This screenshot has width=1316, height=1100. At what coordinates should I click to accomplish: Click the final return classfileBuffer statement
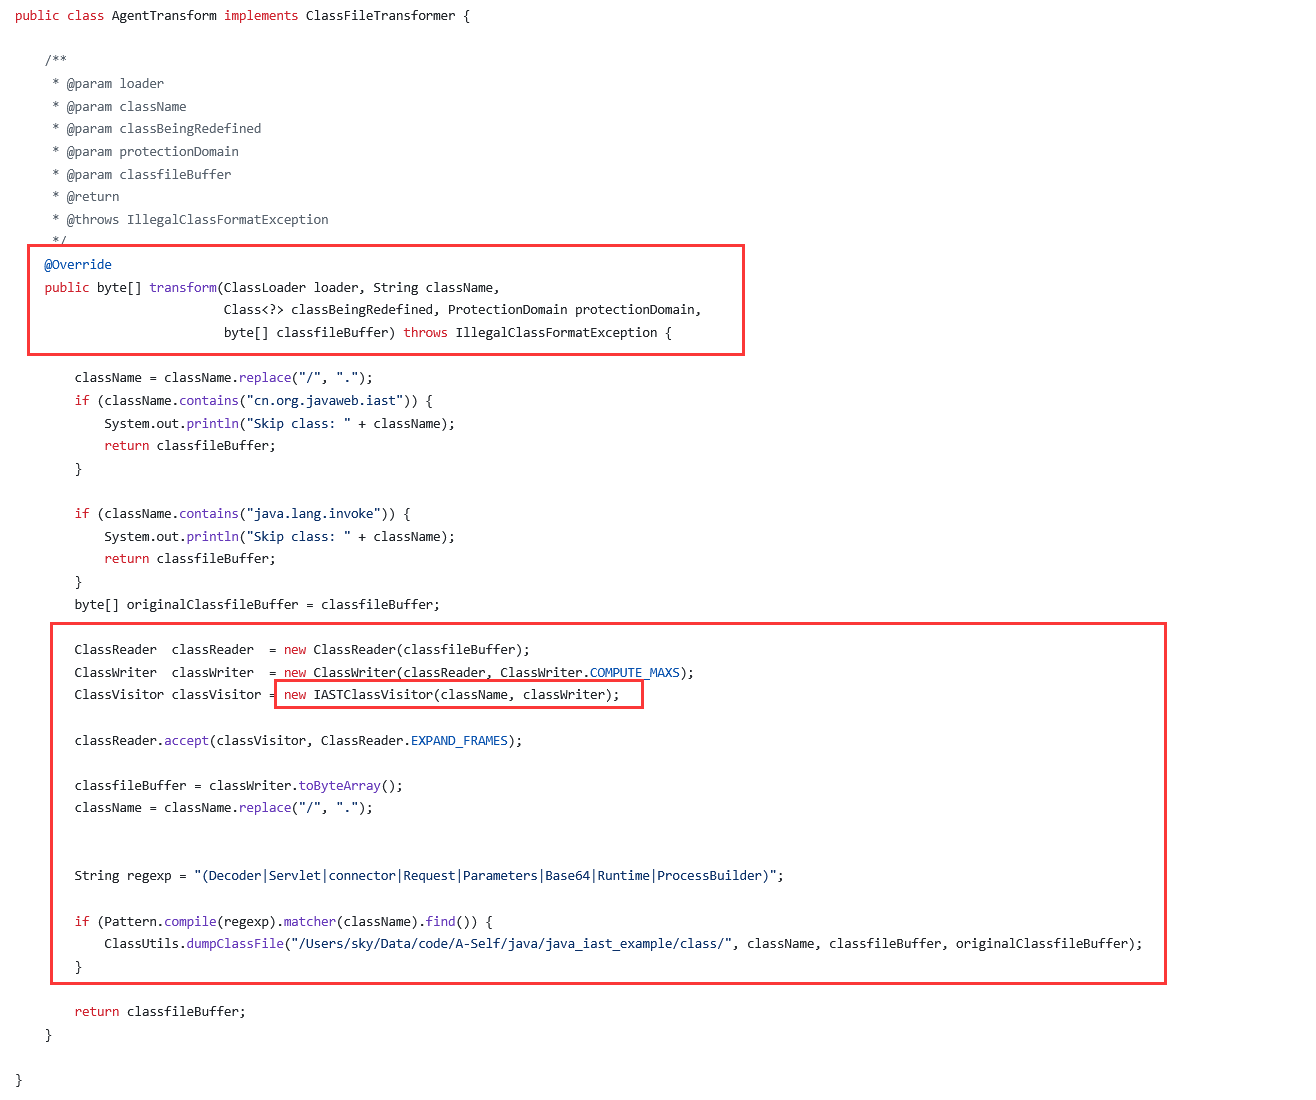point(160,1012)
